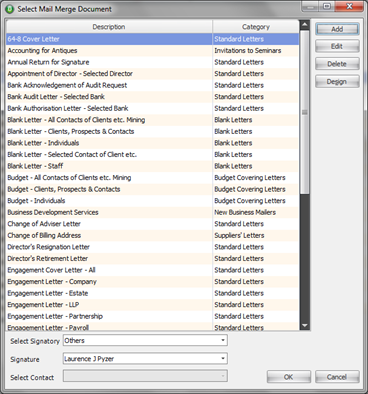Dismiss dialog with Cancel button
The image size is (368, 394).
click(337, 377)
